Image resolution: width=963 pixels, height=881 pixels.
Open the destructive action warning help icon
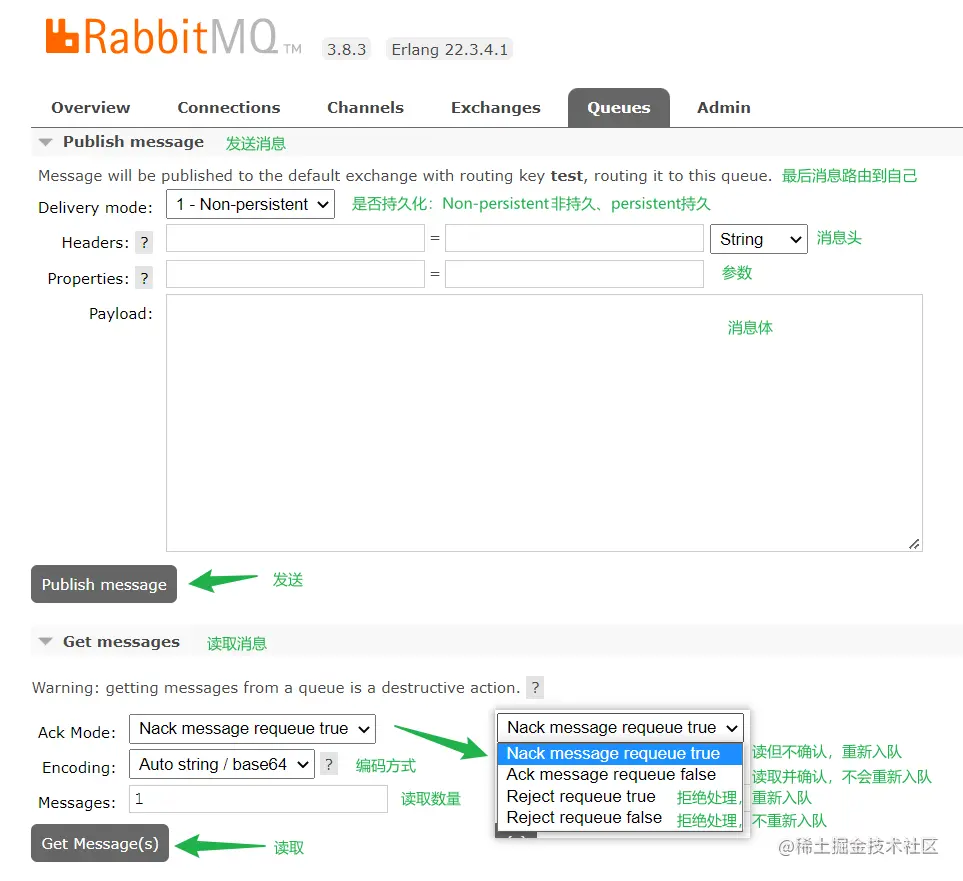pos(536,687)
